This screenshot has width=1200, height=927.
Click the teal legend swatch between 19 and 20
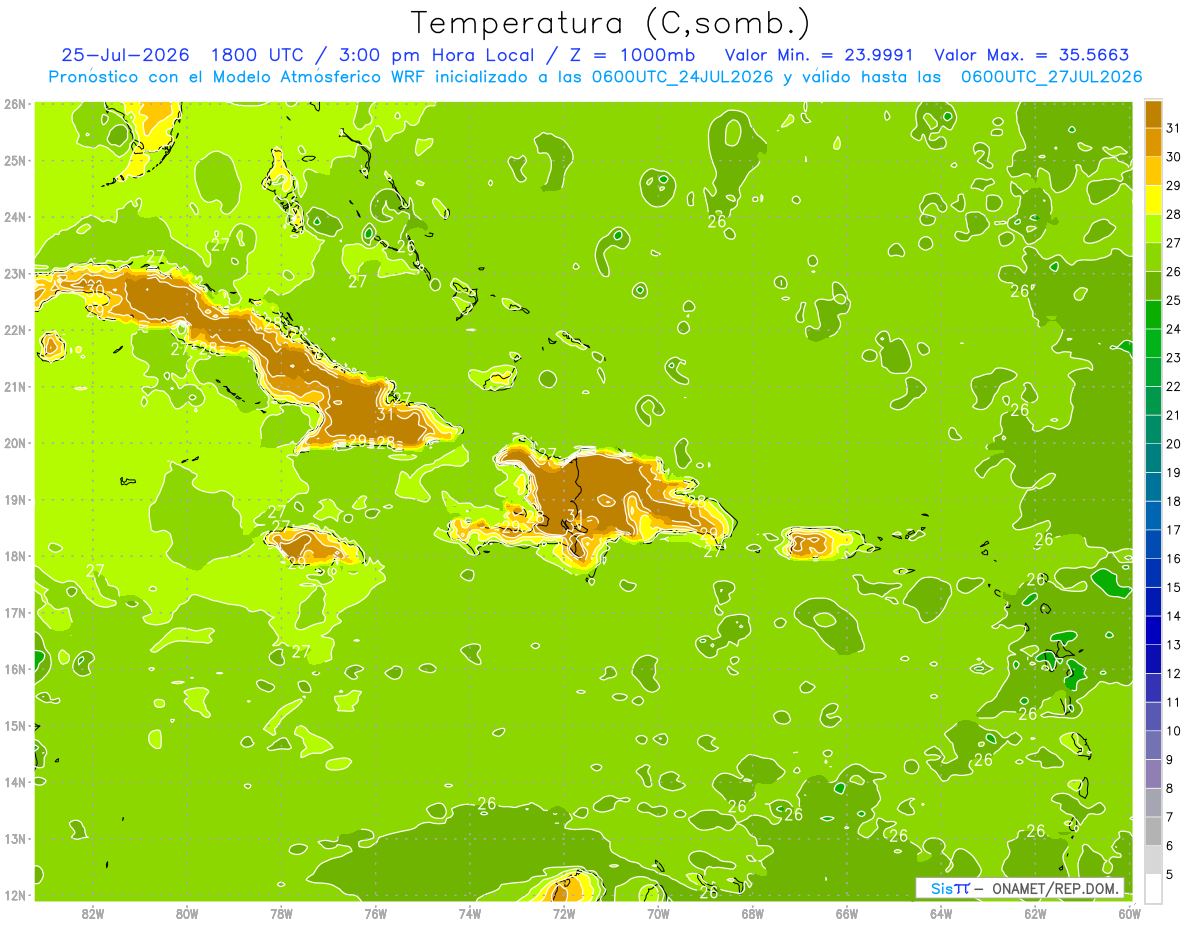tap(1153, 458)
